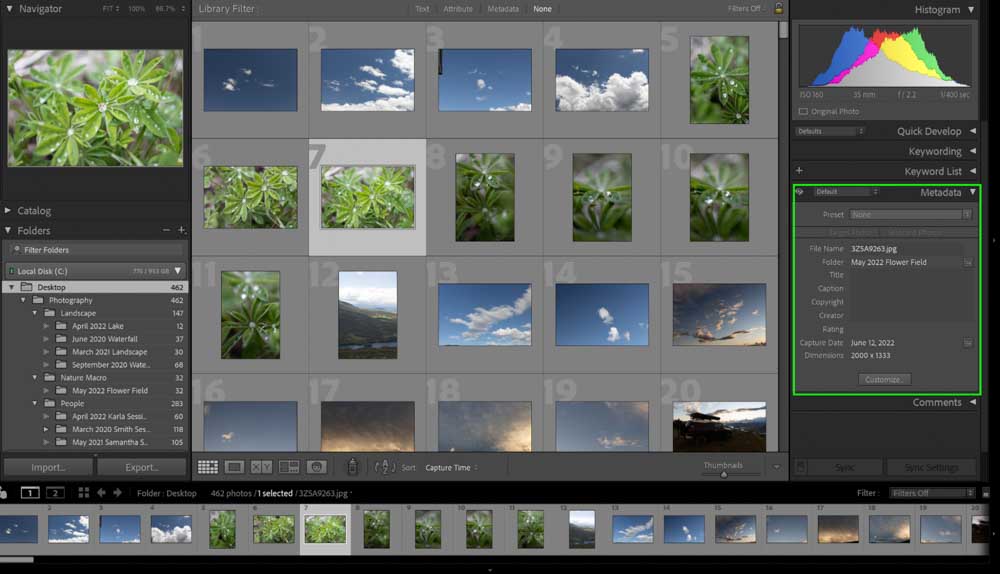Select the Attribute filter tab
The width and height of the screenshot is (1000, 574).
[x=458, y=9]
